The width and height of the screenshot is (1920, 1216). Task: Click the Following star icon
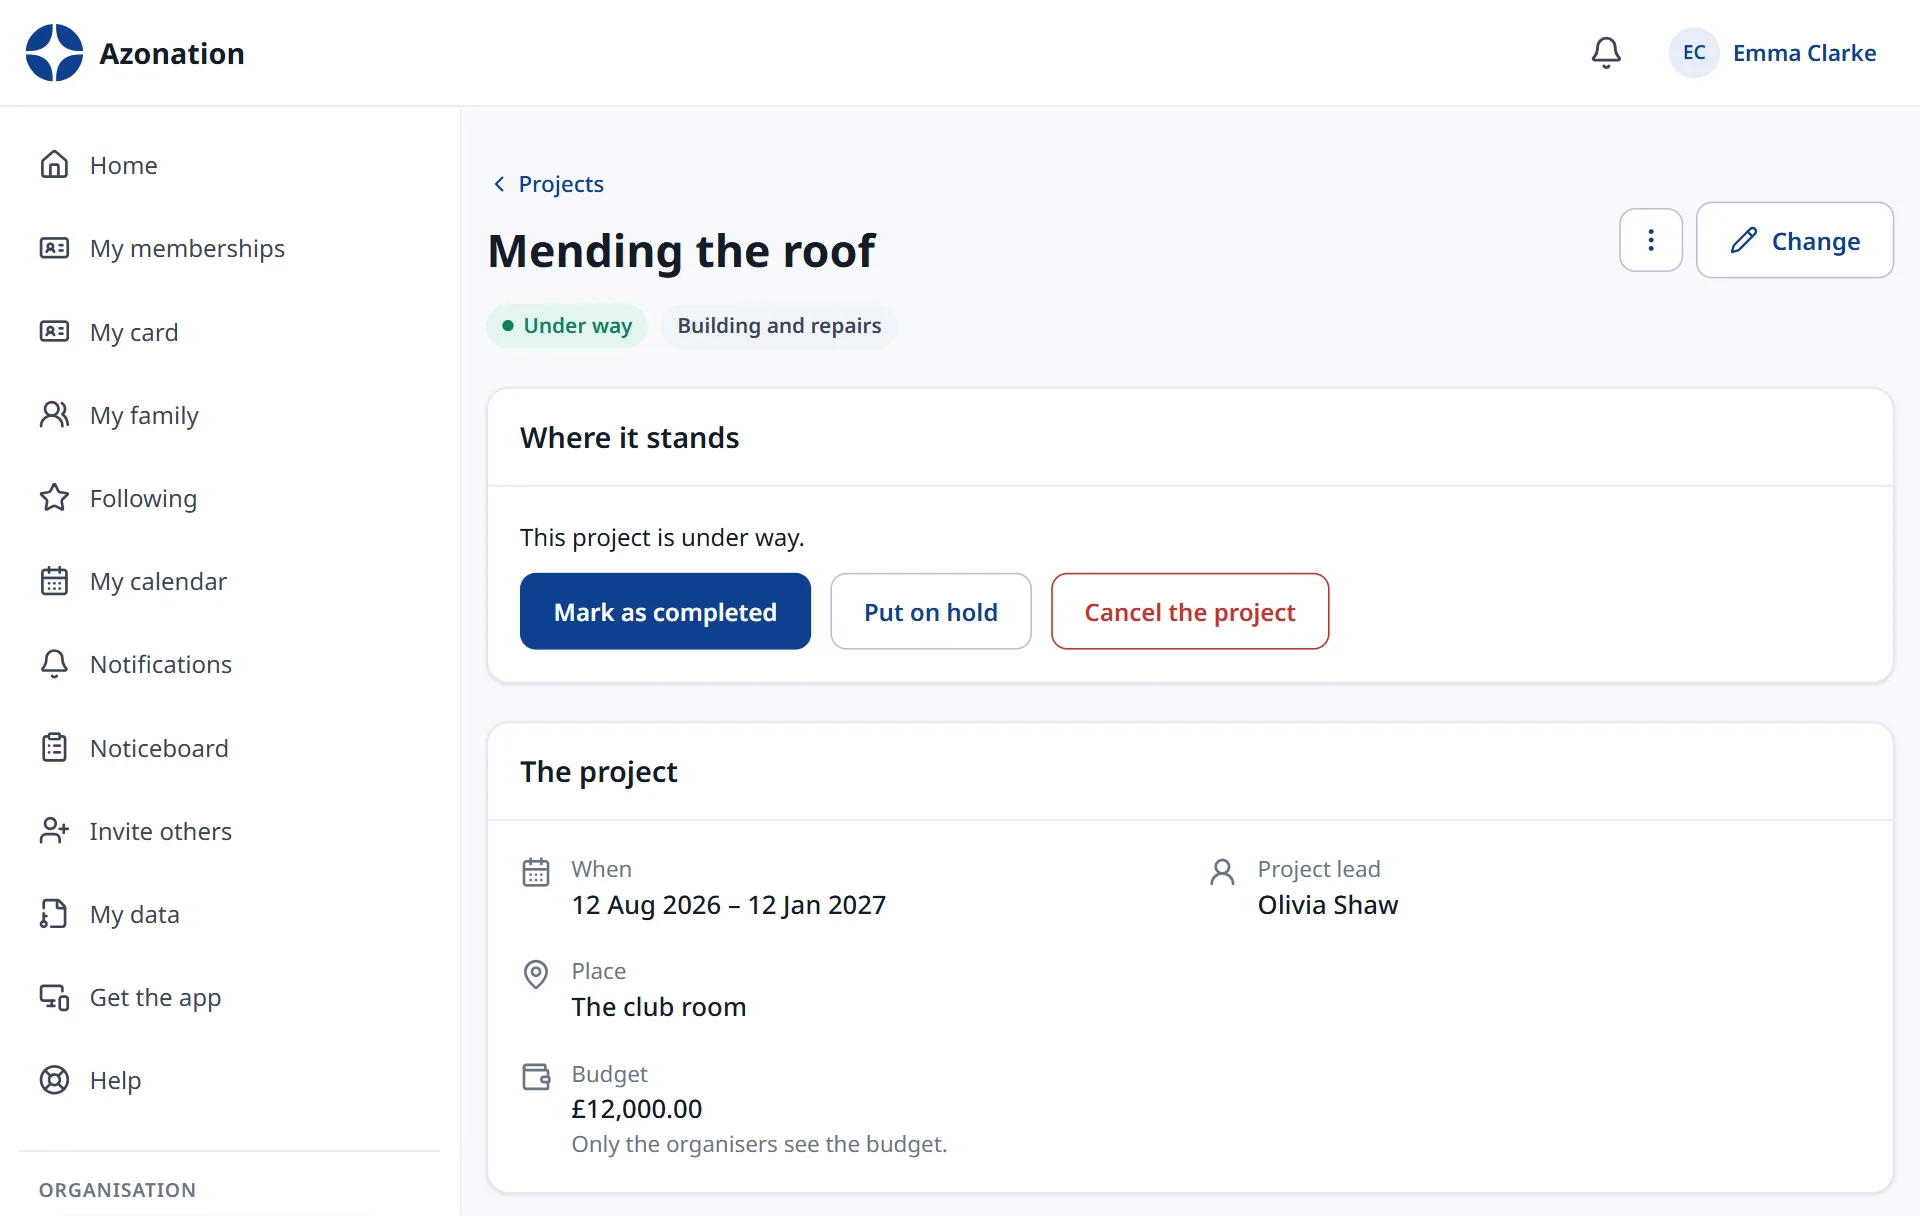click(x=54, y=497)
